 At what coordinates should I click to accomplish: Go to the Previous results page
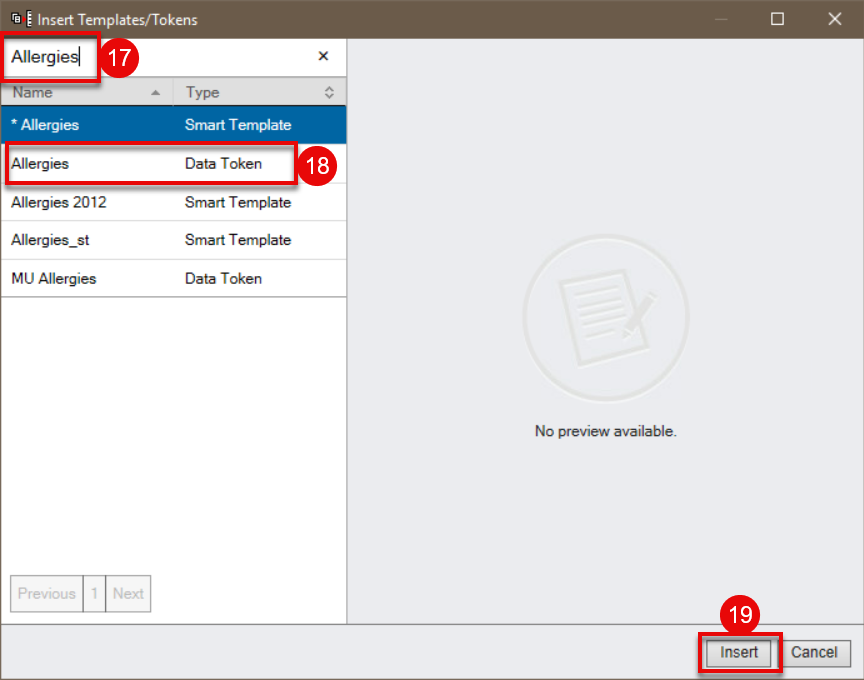tap(46, 594)
